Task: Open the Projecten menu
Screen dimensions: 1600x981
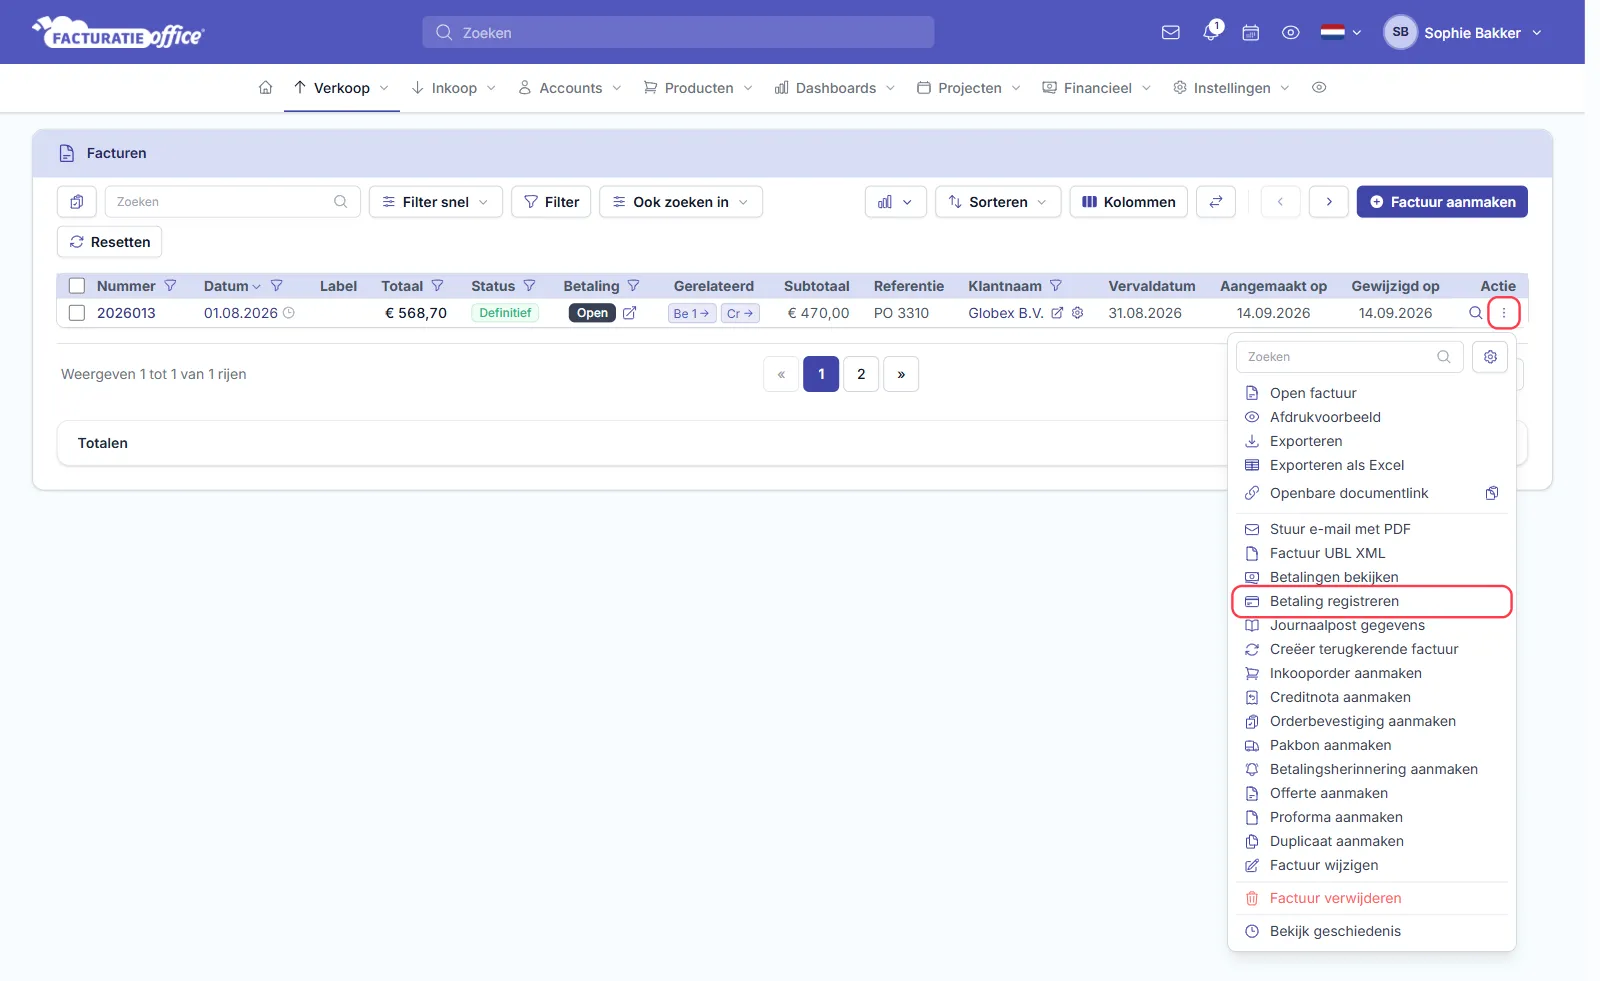Action: 969,88
